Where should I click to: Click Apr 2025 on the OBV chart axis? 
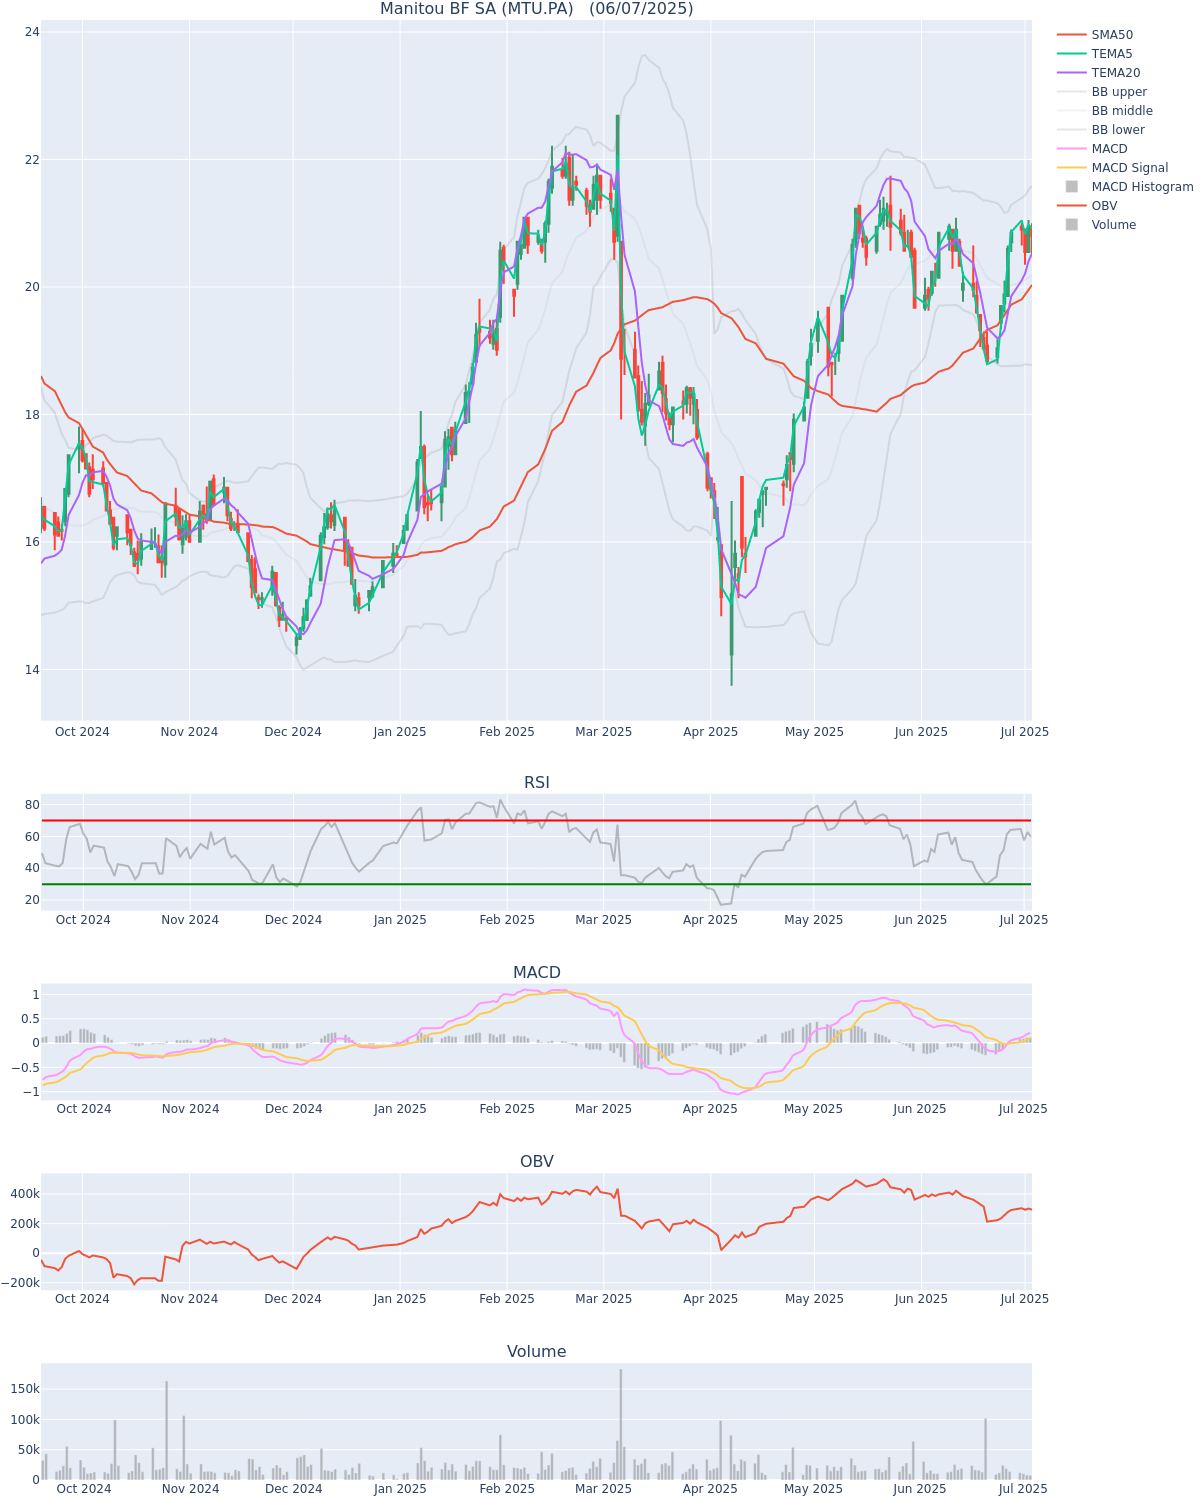click(x=711, y=1299)
